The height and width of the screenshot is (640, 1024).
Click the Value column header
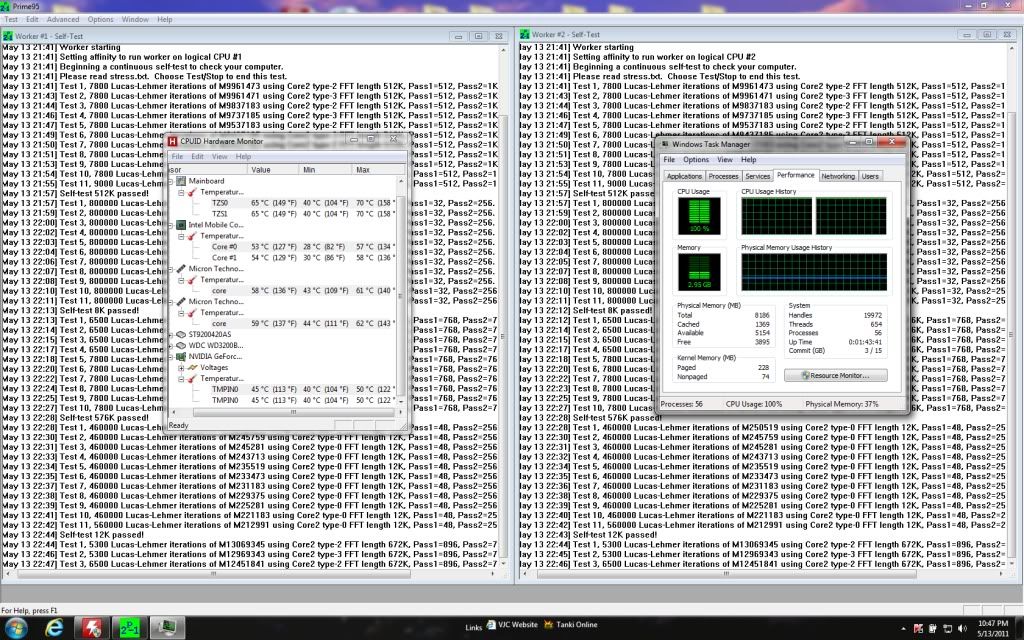[x=273, y=170]
